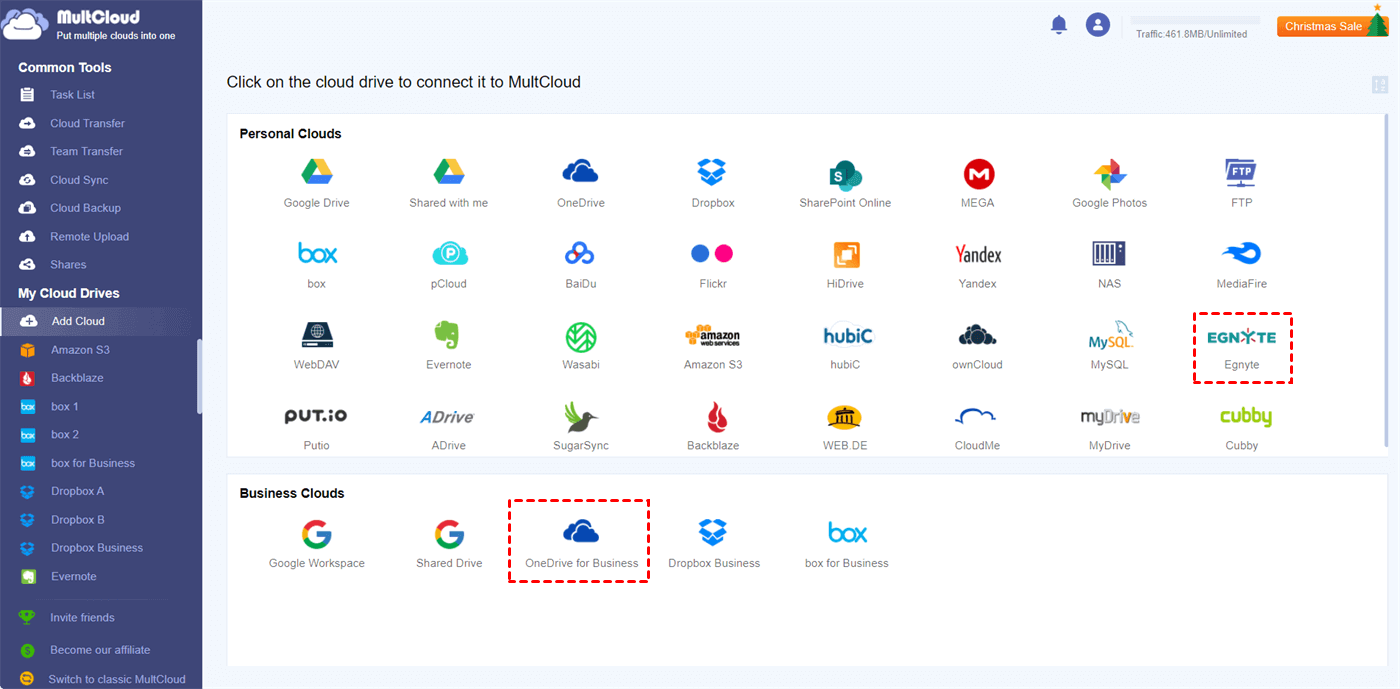Select Wasabi storage
The width and height of the screenshot is (1400, 689).
coord(580,345)
